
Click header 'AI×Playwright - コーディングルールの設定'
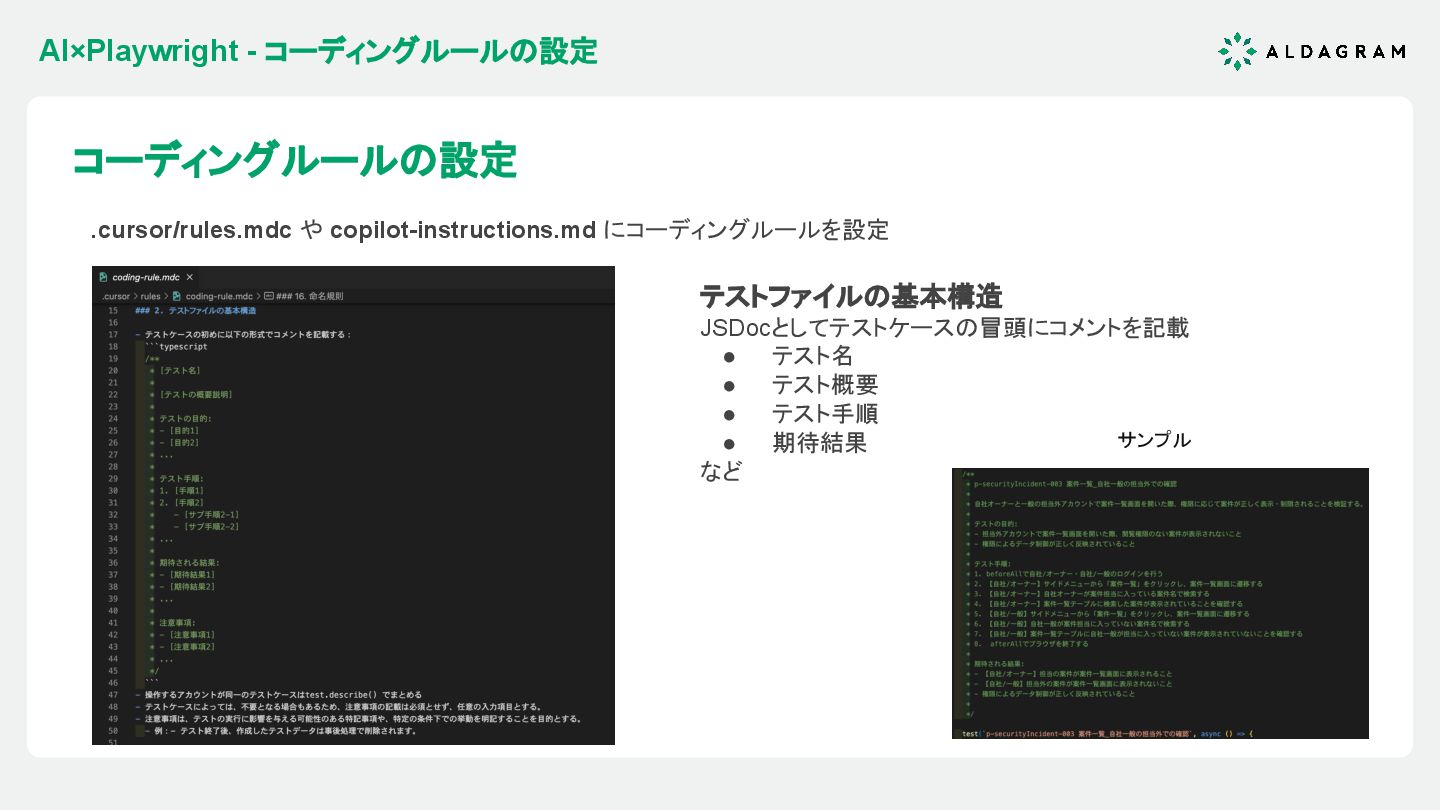(318, 50)
